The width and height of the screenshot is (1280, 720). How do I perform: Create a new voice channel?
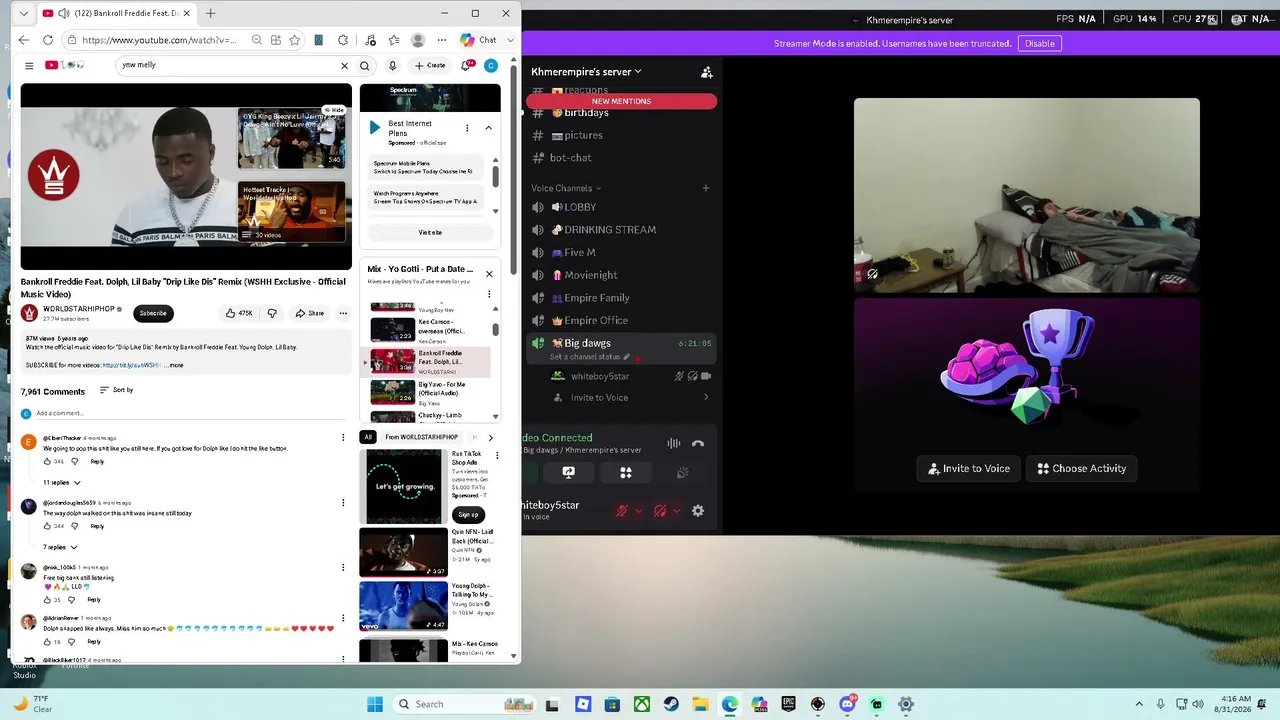(x=706, y=188)
